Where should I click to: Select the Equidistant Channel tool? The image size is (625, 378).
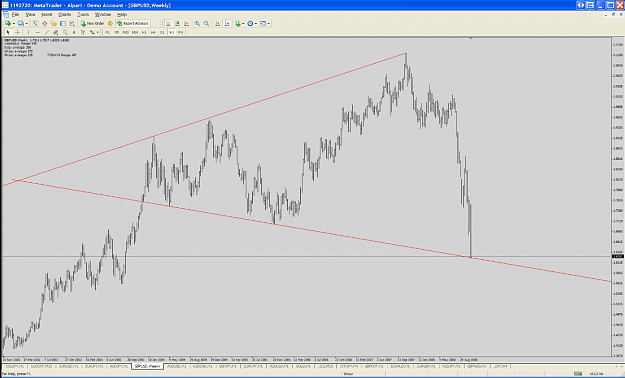pos(56,32)
